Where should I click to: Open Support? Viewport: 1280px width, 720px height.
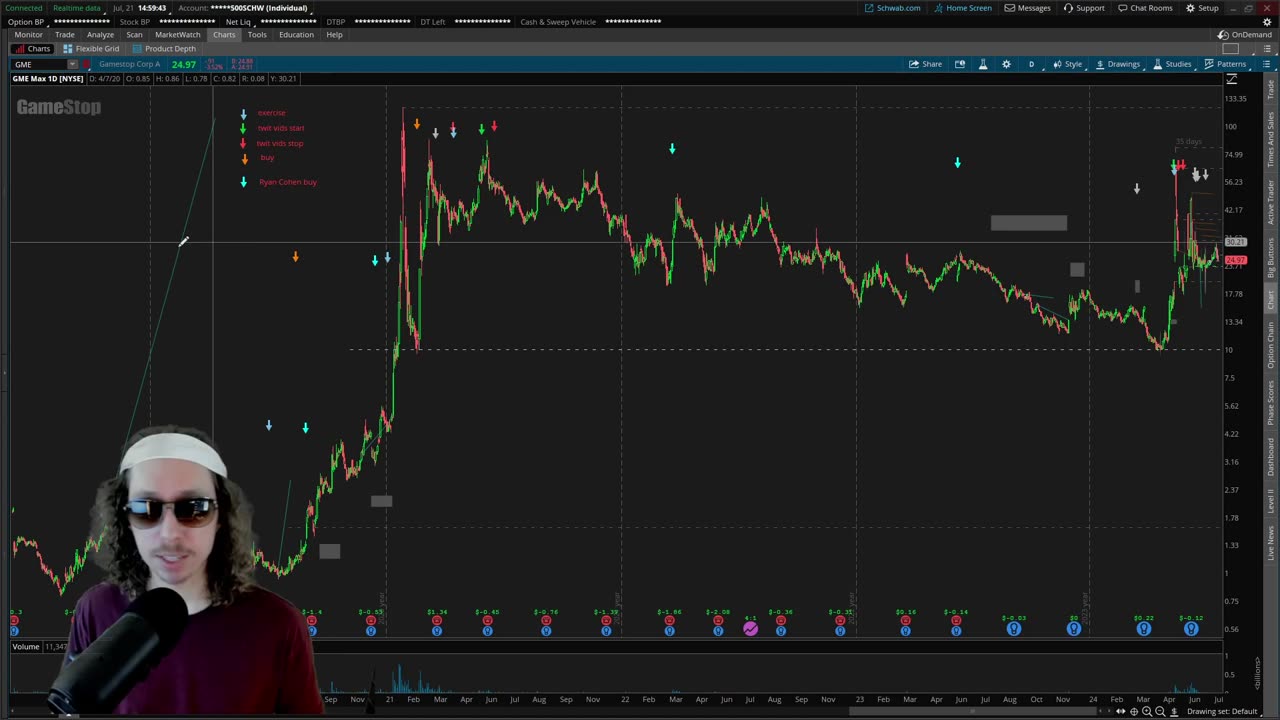tap(1084, 8)
